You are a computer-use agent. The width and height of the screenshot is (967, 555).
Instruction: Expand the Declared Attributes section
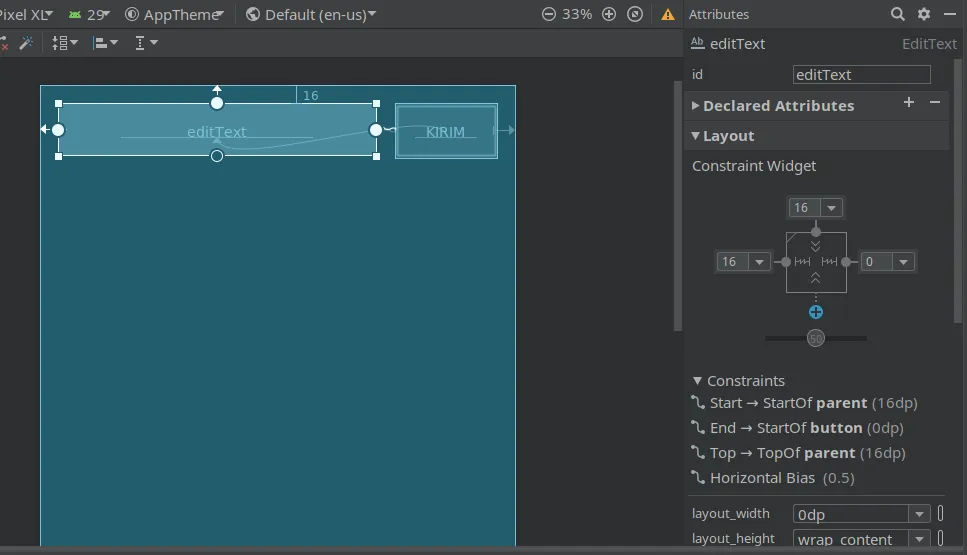pos(695,105)
